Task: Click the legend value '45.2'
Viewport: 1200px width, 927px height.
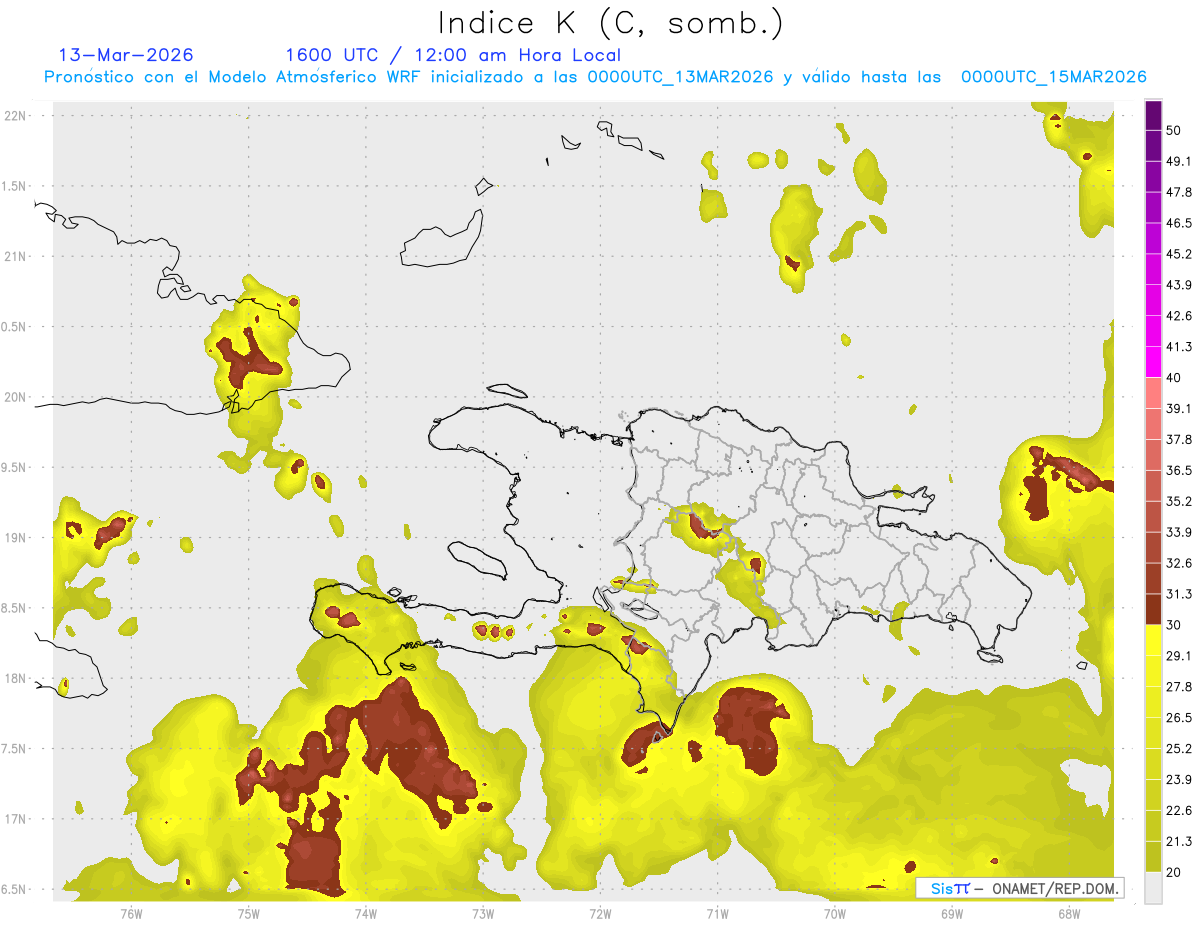Action: (x=1179, y=254)
